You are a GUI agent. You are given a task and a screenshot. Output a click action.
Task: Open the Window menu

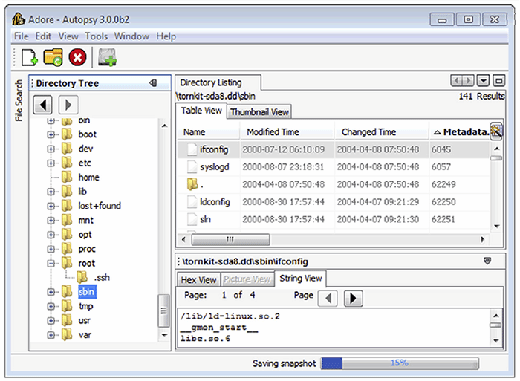[131, 36]
